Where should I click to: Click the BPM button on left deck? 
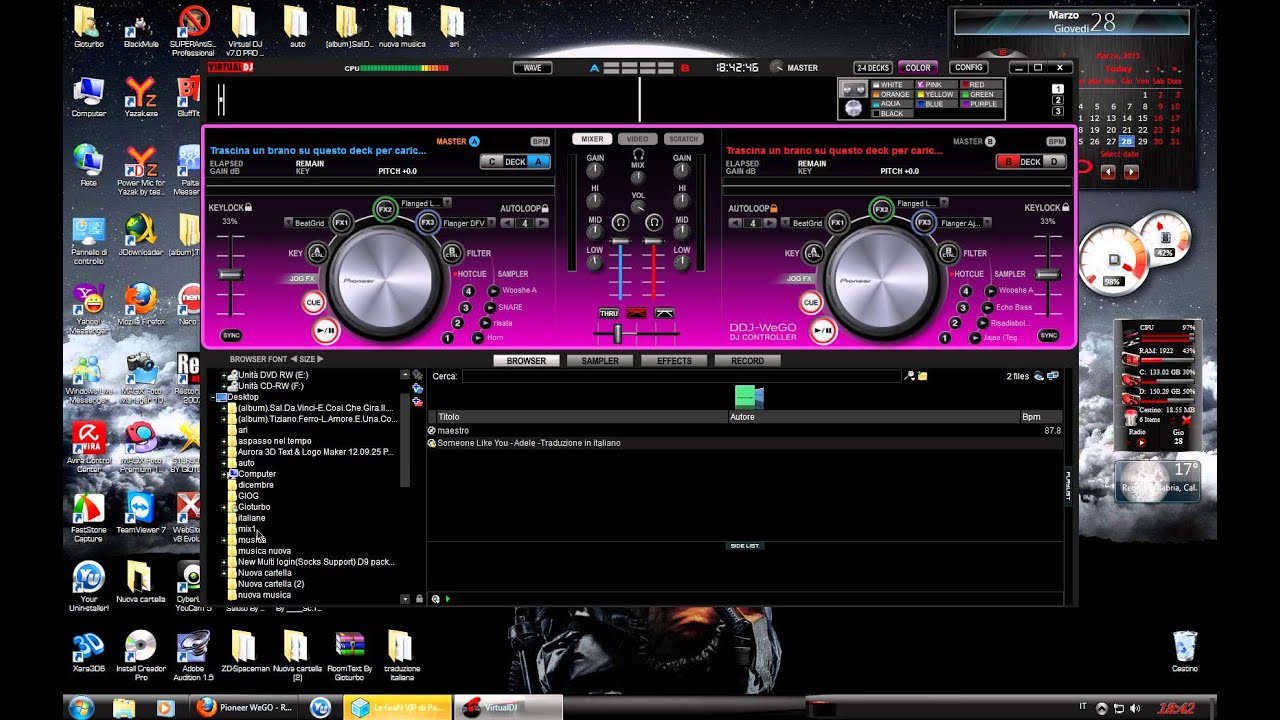(540, 142)
